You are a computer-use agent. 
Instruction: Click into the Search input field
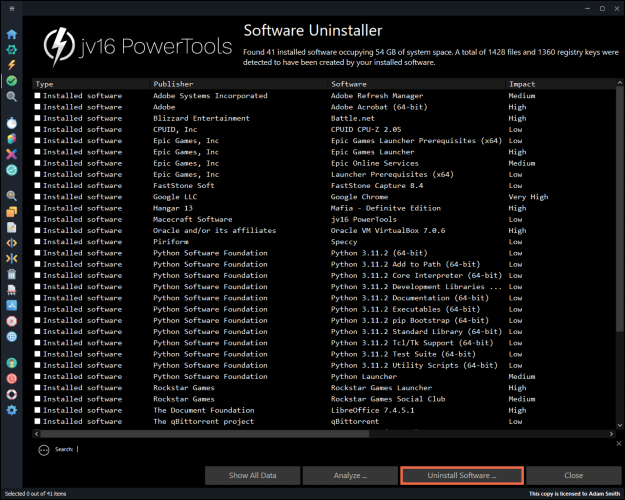pyautogui.click(x=343, y=449)
